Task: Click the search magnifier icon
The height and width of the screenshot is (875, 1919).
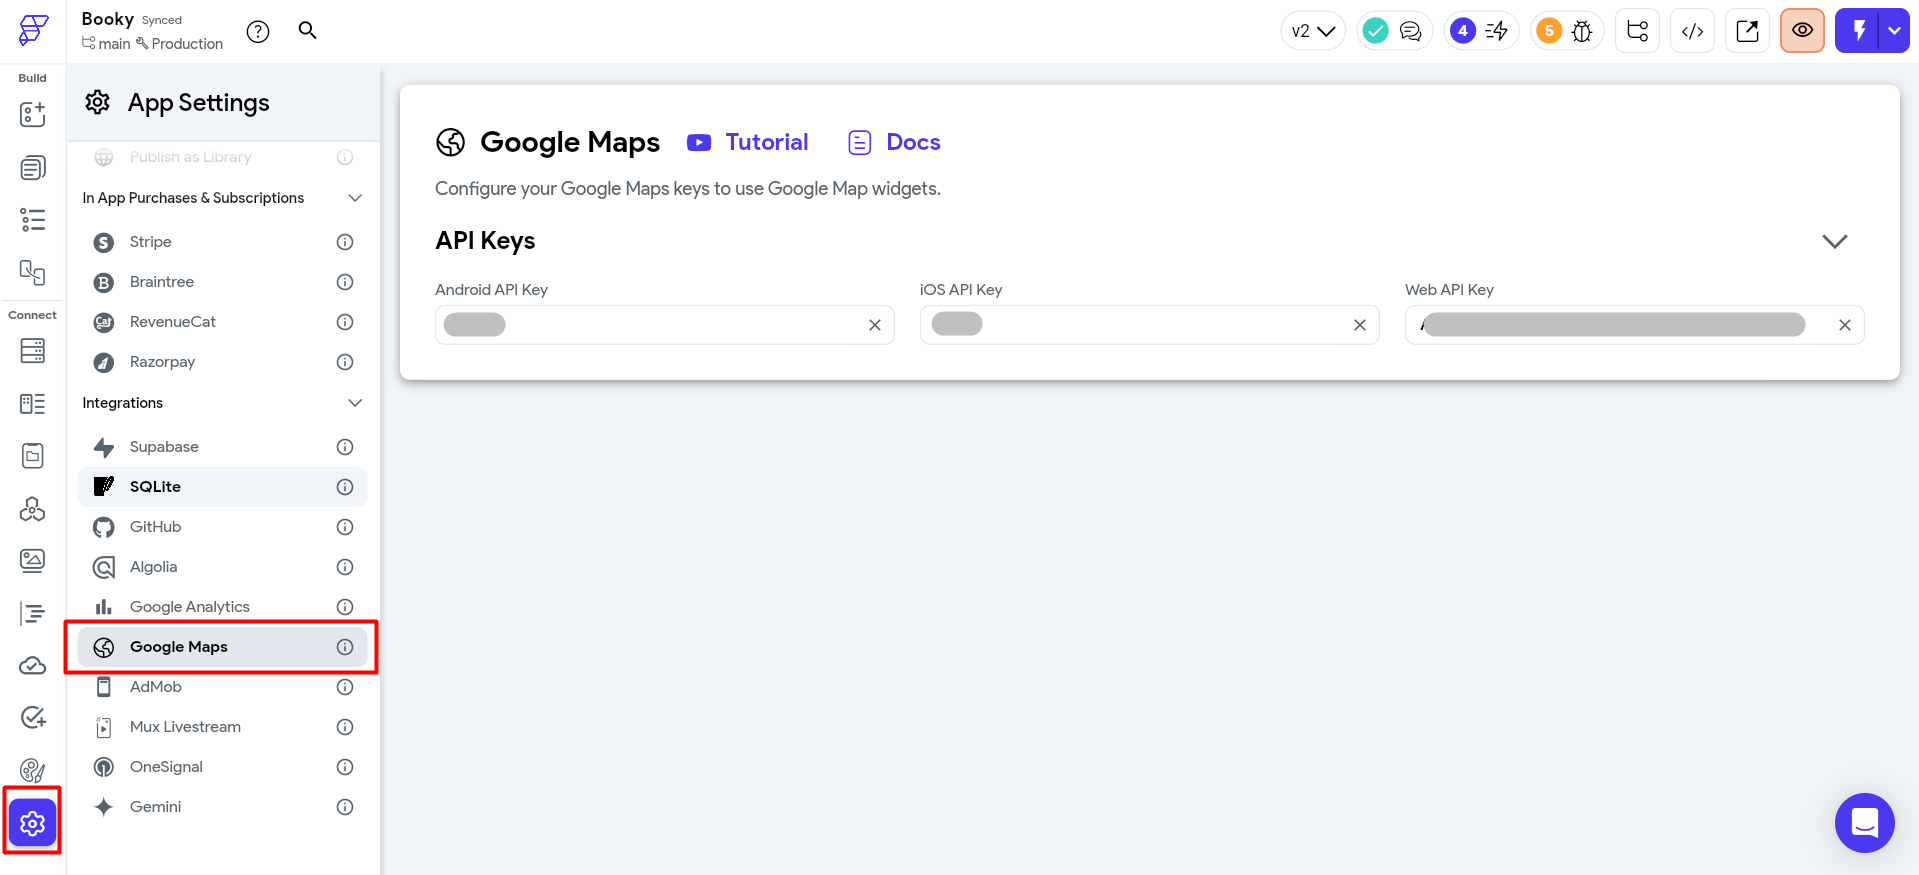Action: (308, 30)
